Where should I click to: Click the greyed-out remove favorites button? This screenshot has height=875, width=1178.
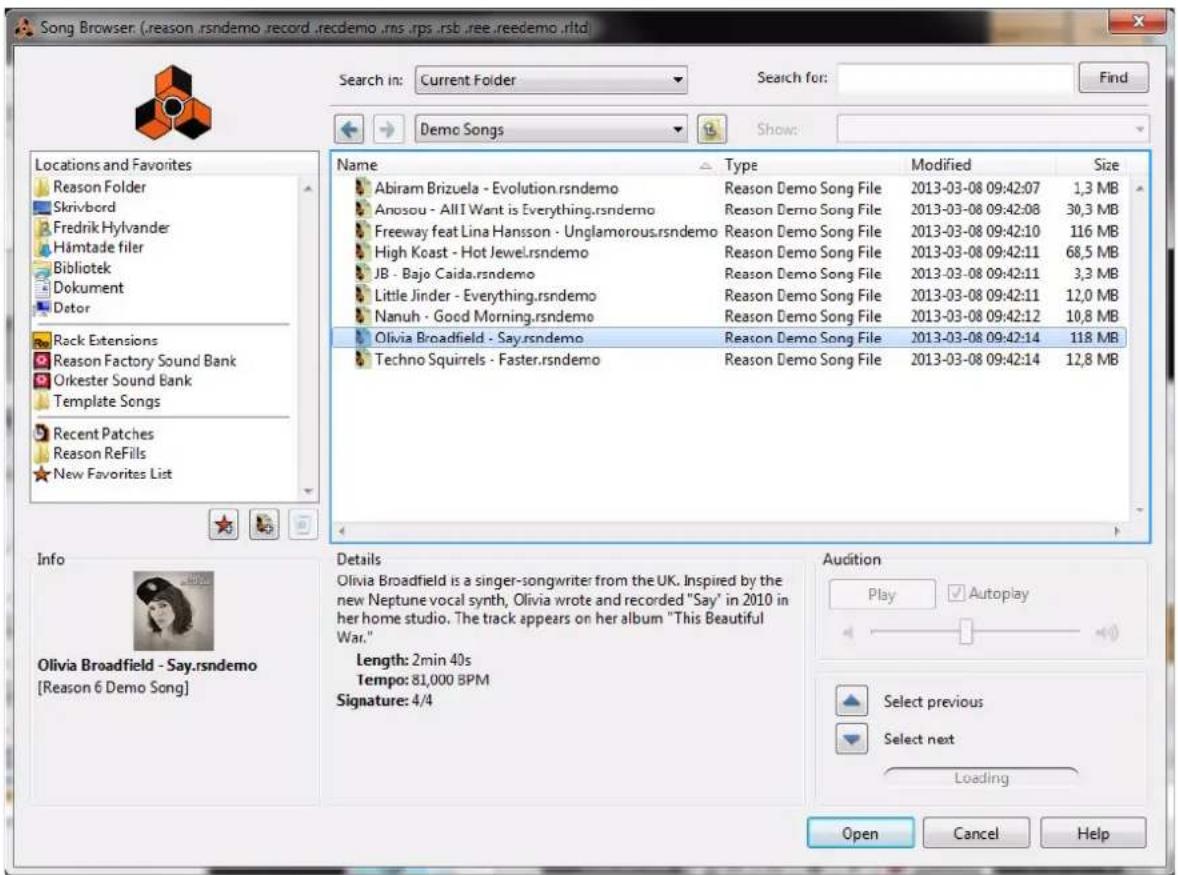(x=303, y=524)
